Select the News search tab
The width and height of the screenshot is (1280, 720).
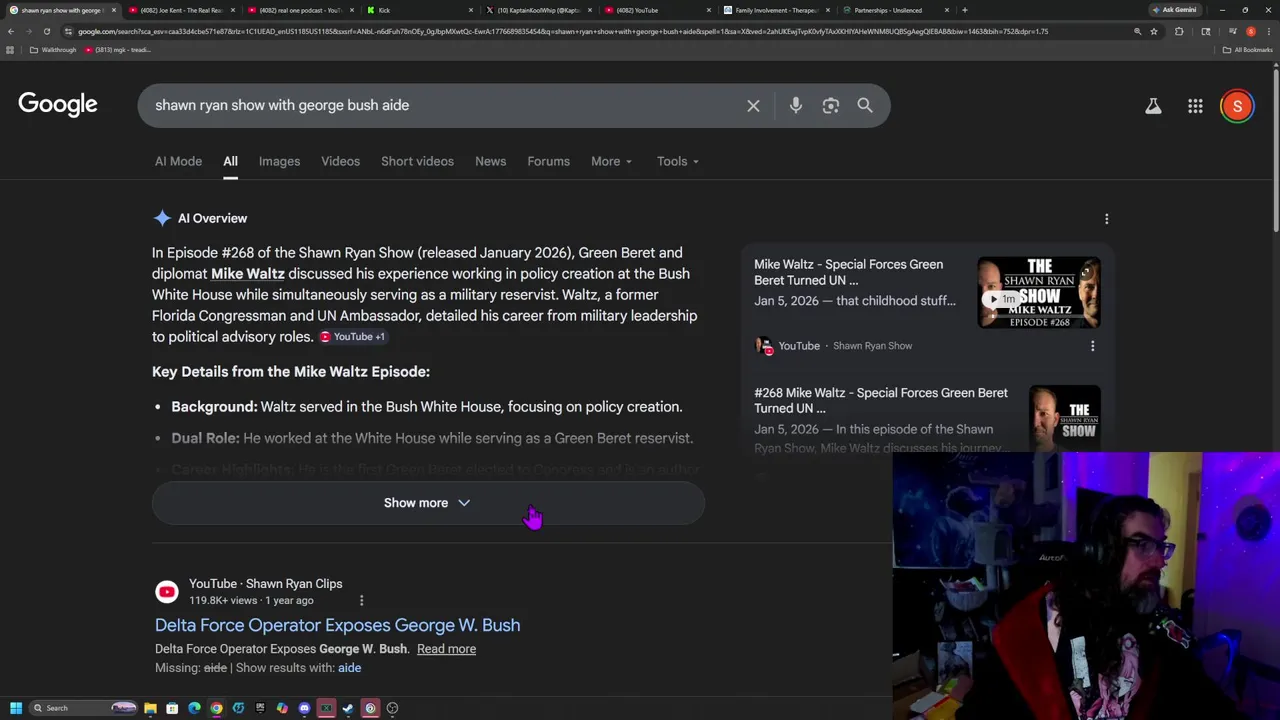tap(490, 161)
